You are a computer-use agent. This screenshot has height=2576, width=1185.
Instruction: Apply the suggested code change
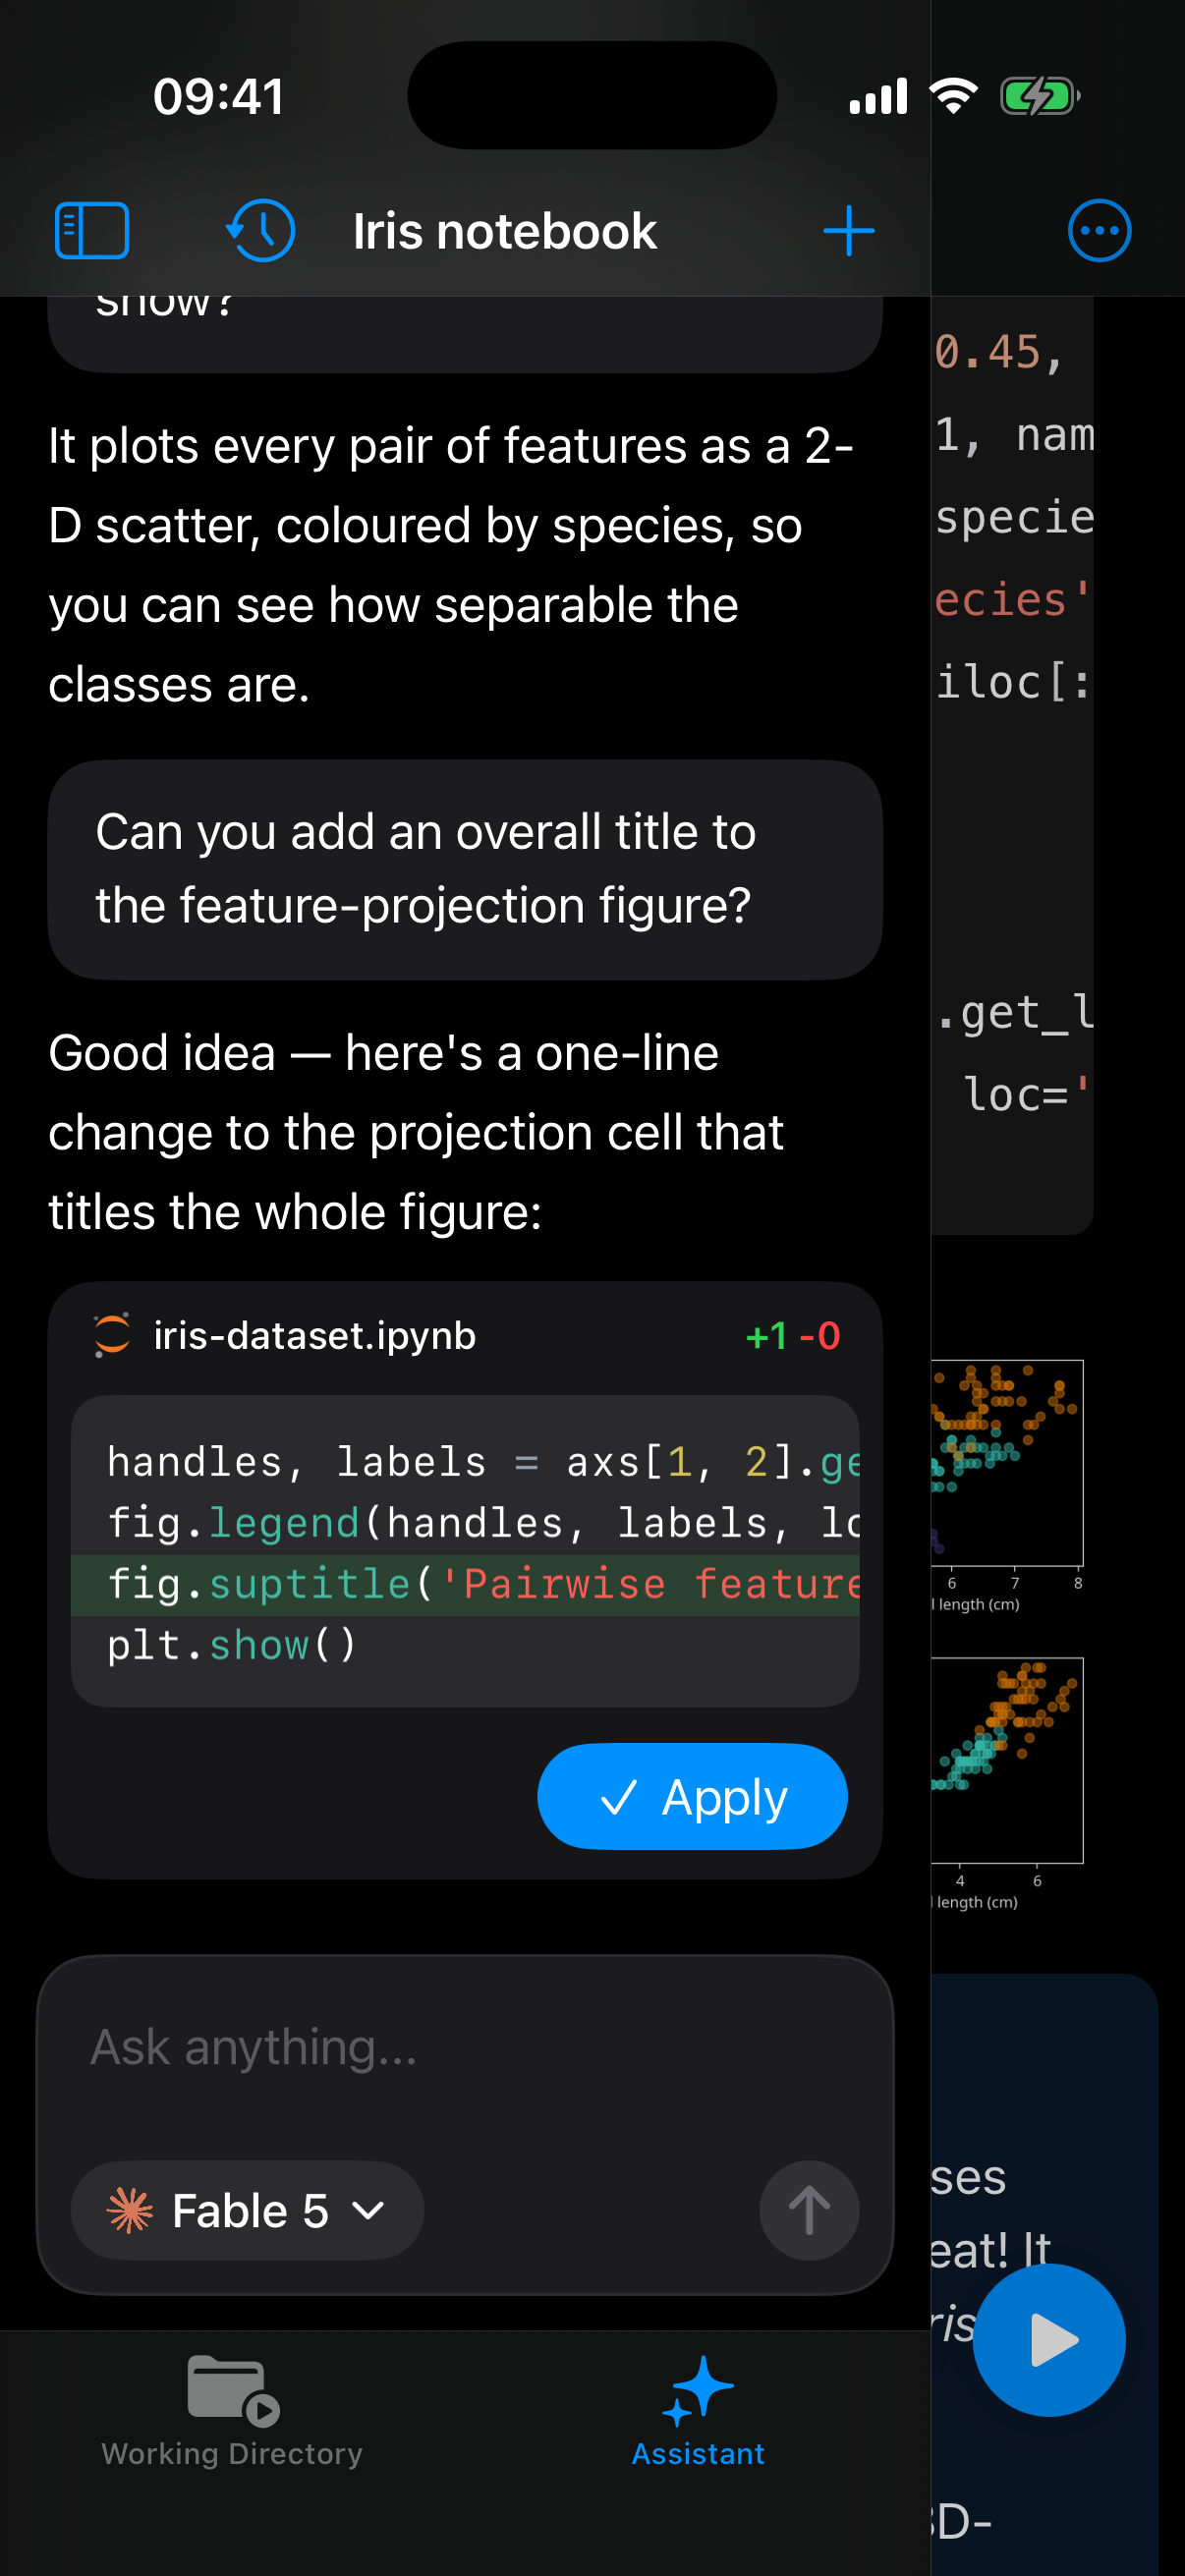(x=692, y=1796)
